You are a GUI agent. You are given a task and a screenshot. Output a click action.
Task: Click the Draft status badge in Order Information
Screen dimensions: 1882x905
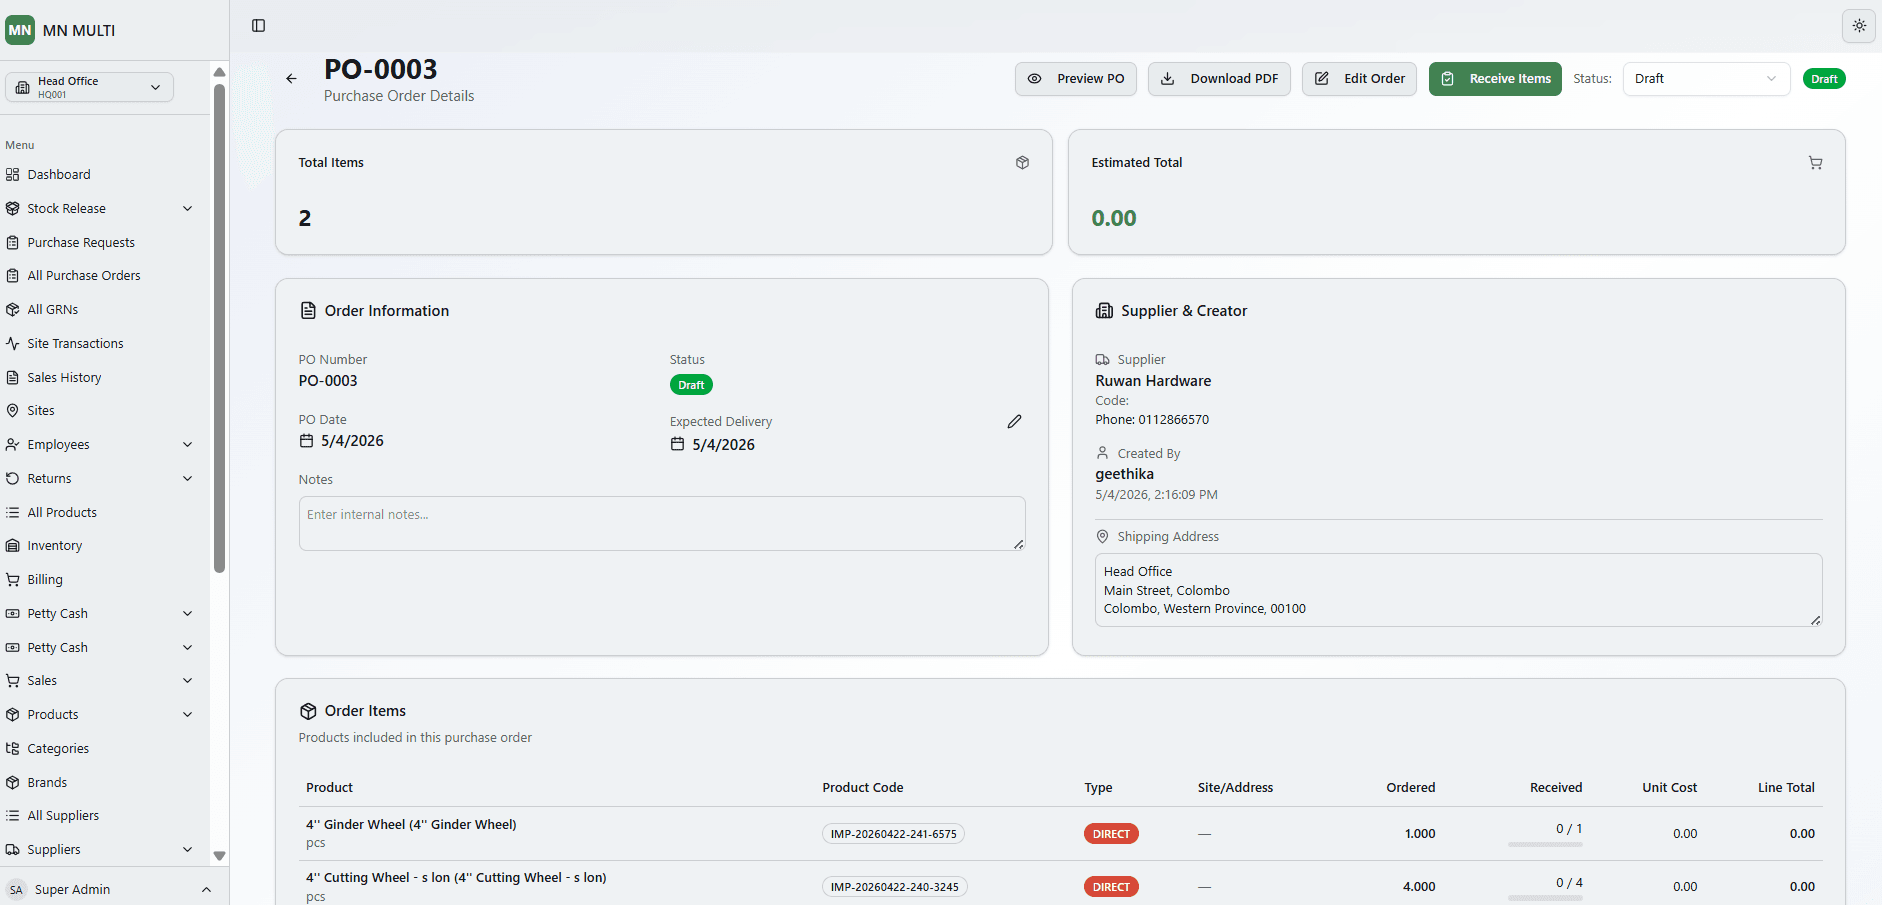point(691,385)
